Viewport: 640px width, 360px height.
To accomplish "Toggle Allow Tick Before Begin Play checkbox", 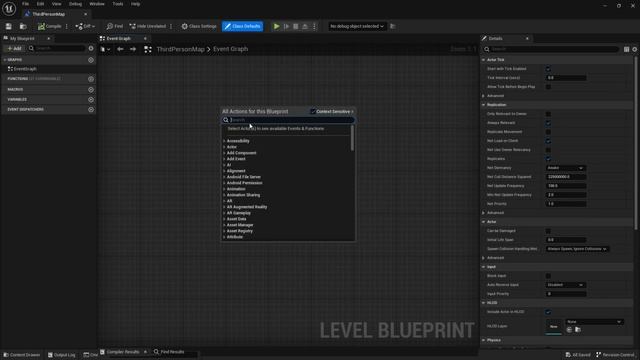I will (x=548, y=87).
